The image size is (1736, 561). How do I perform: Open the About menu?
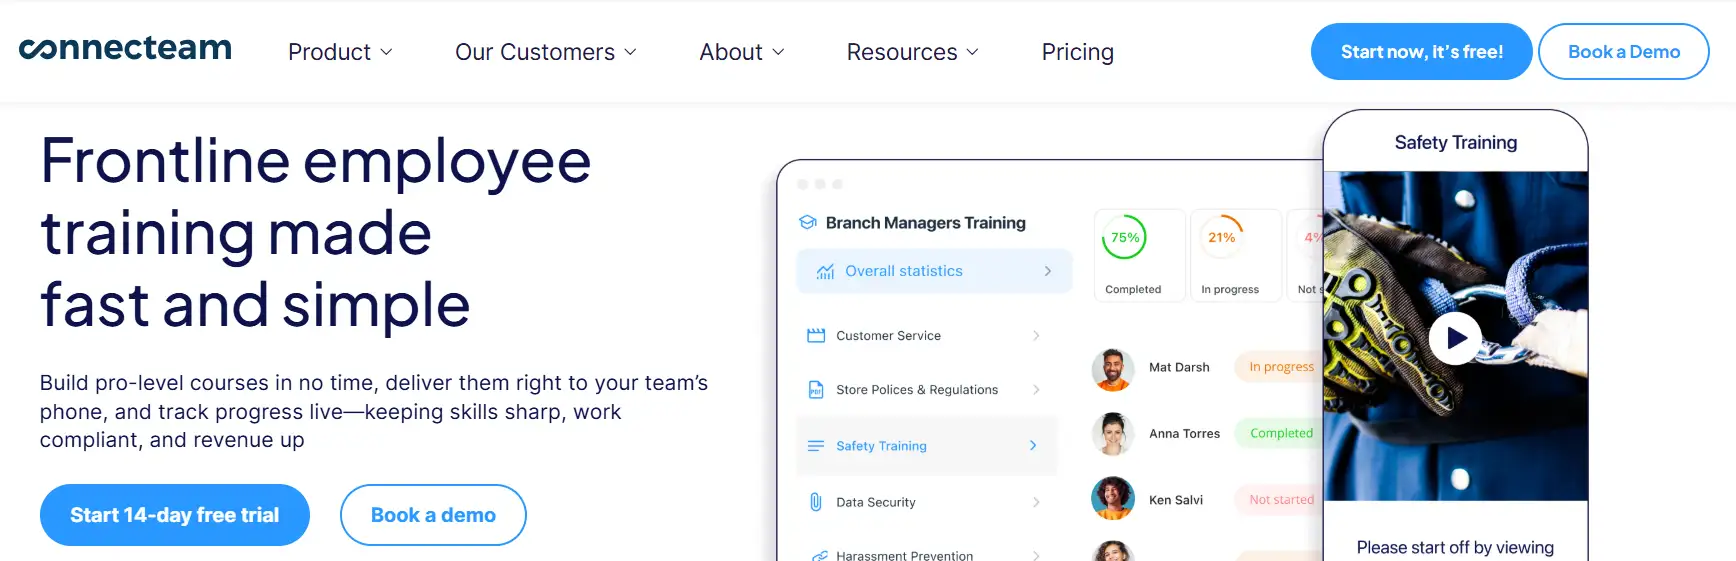(x=741, y=52)
